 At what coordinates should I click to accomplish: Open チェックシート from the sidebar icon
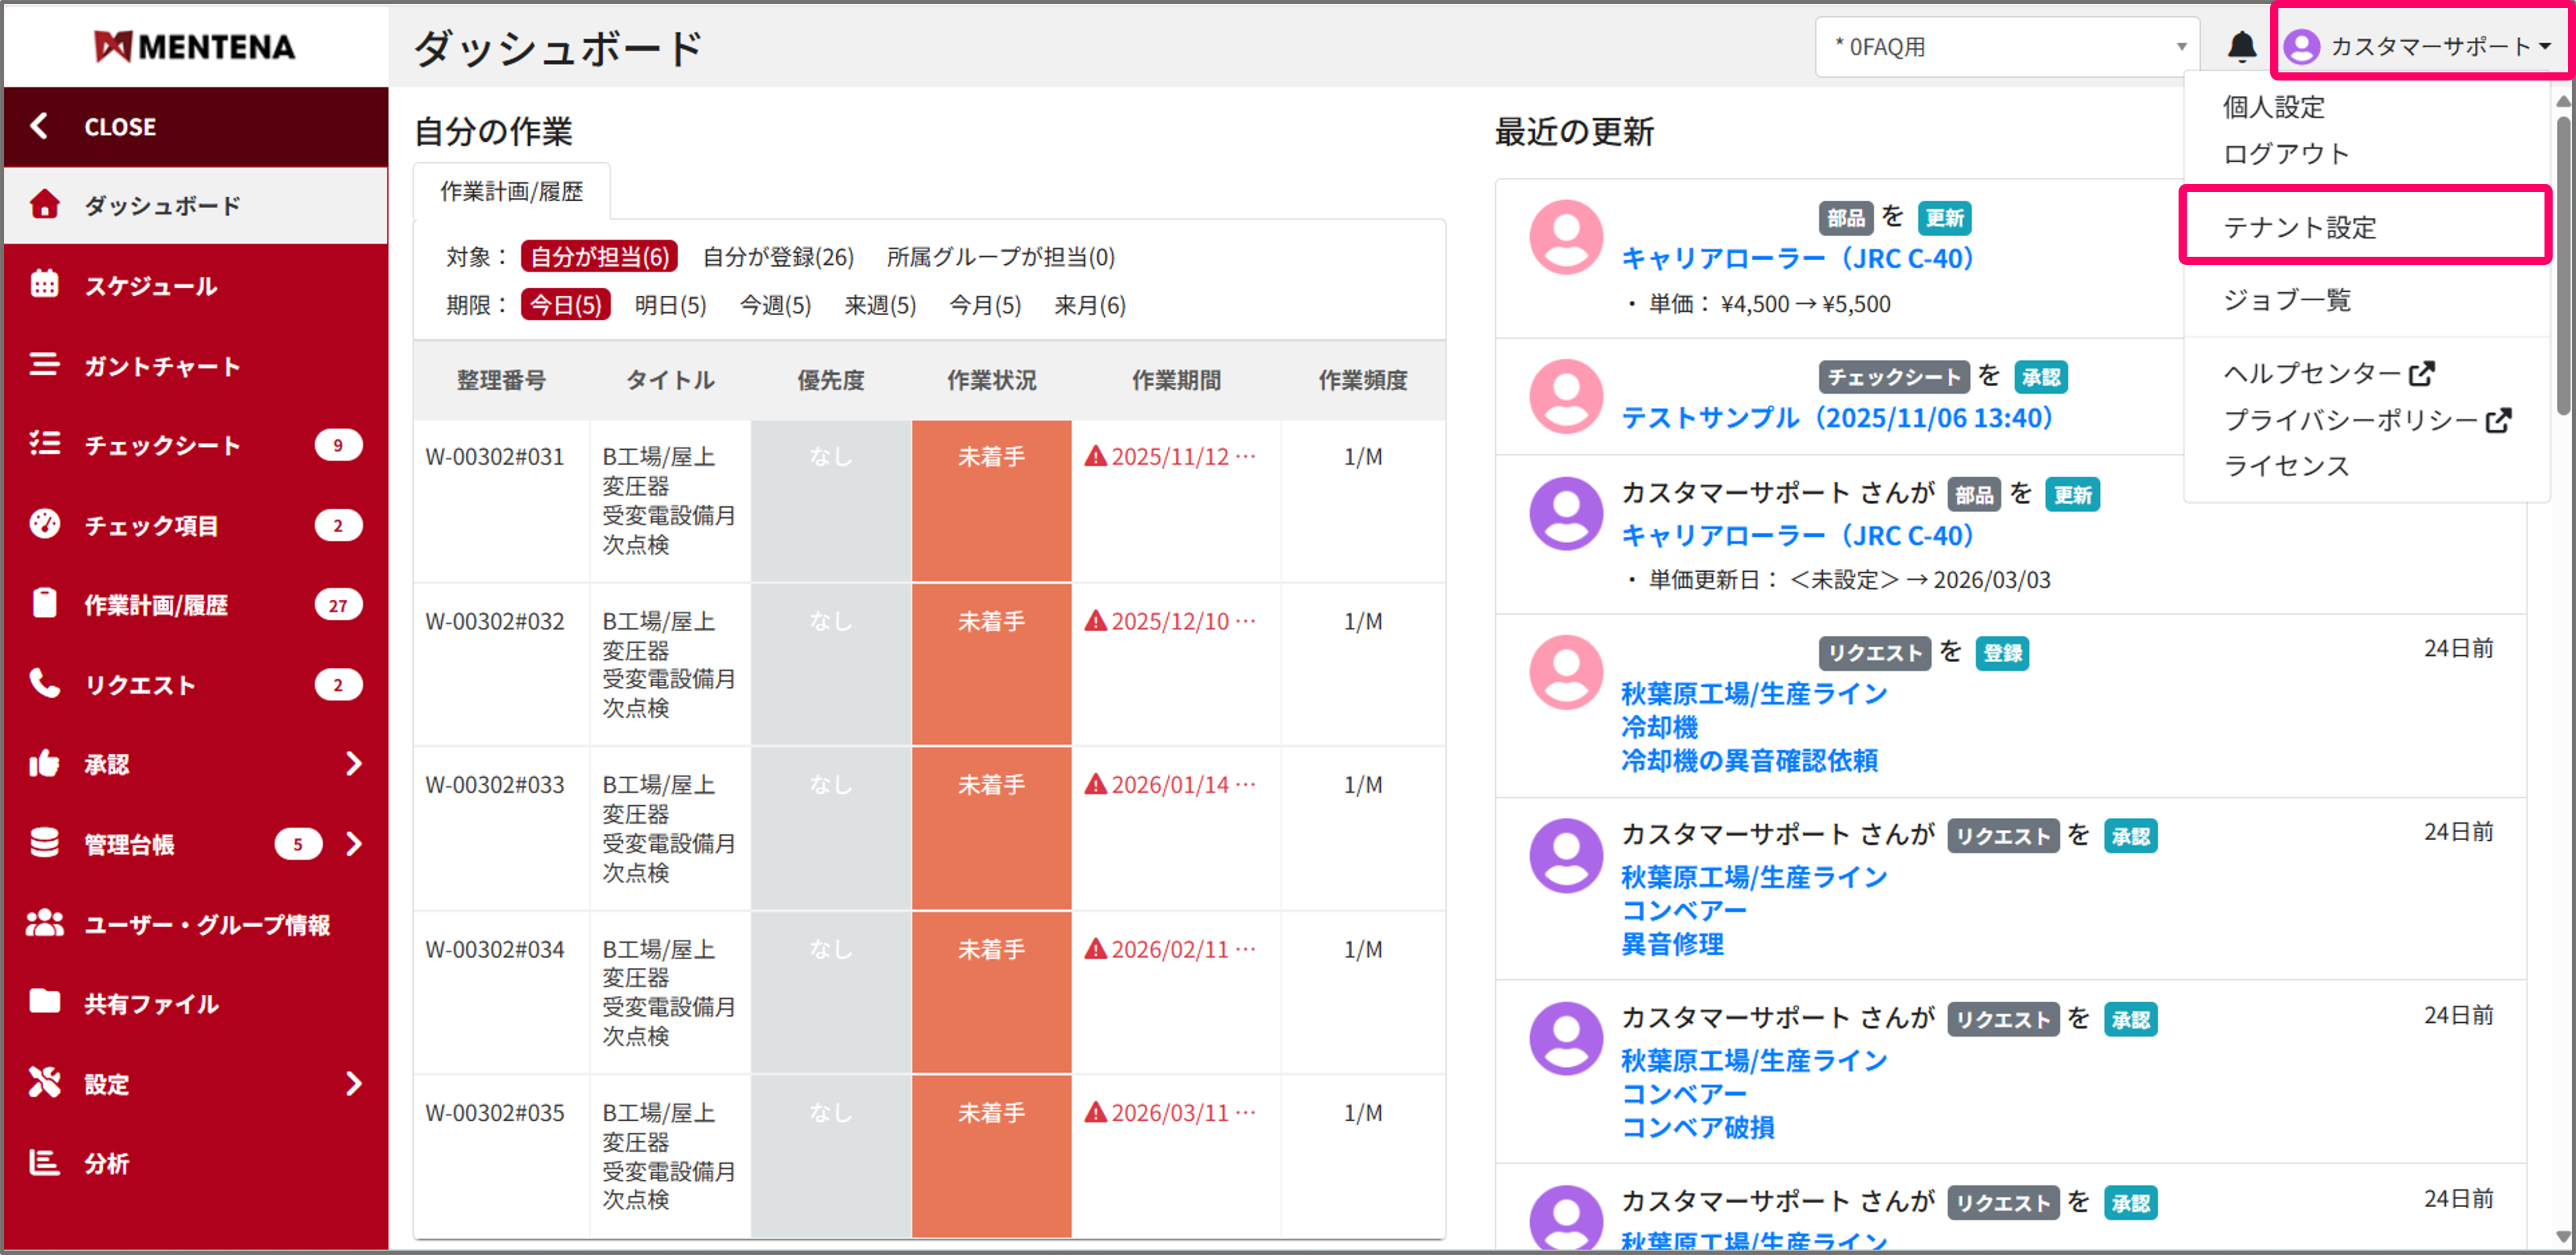click(x=44, y=445)
